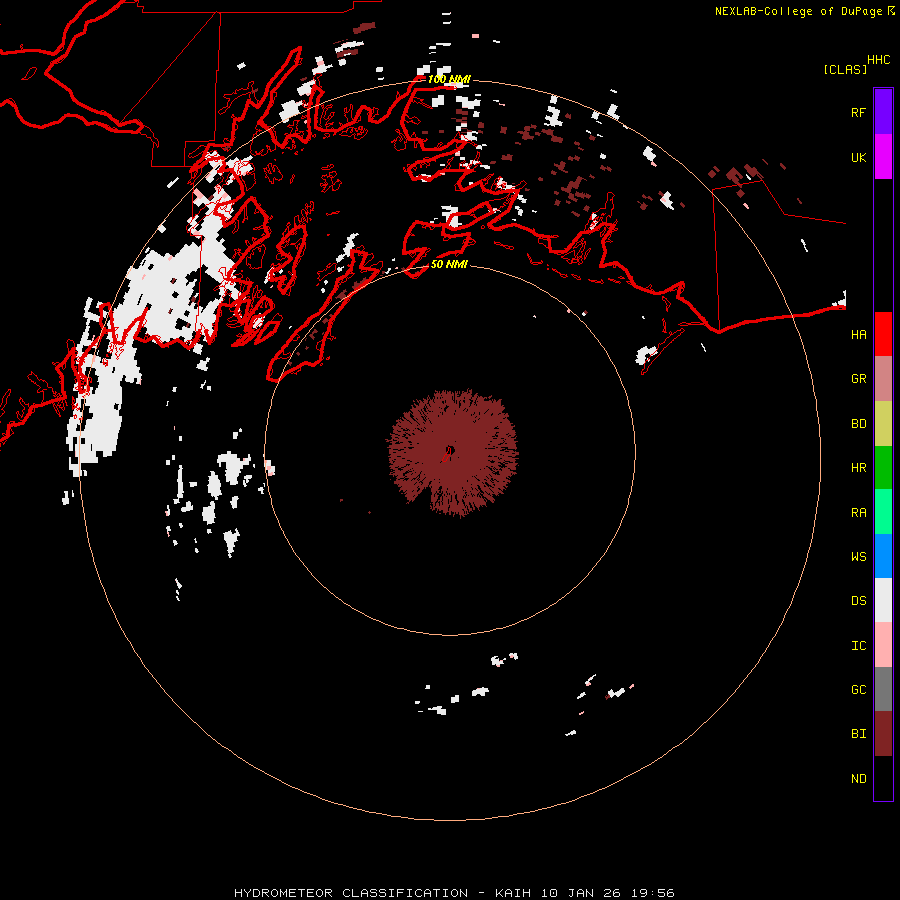Click the Hydrometeor Classification KAIH timestamp caption
This screenshot has height=900, width=900.
[x=454, y=893]
